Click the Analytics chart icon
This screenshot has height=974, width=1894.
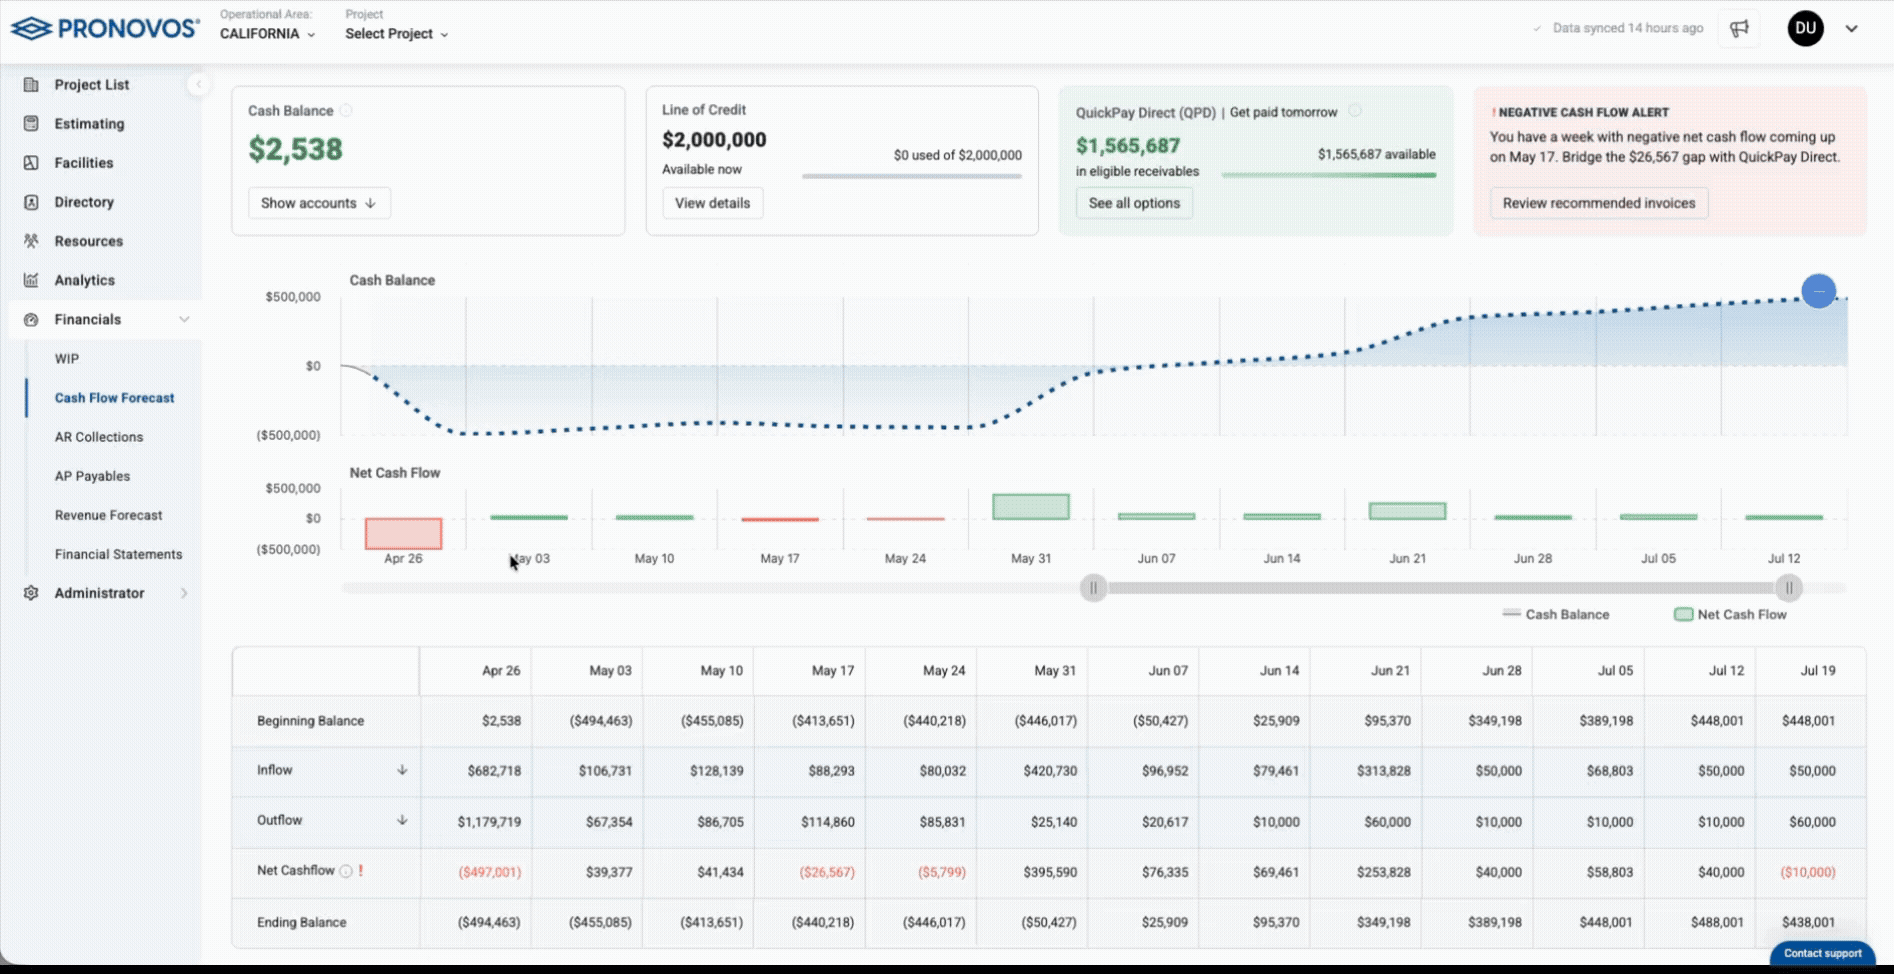click(x=31, y=280)
